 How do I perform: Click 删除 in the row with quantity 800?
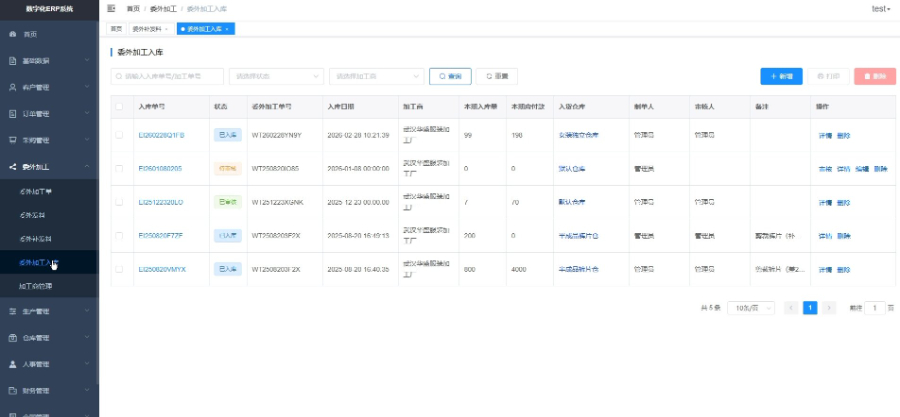[x=843, y=270]
